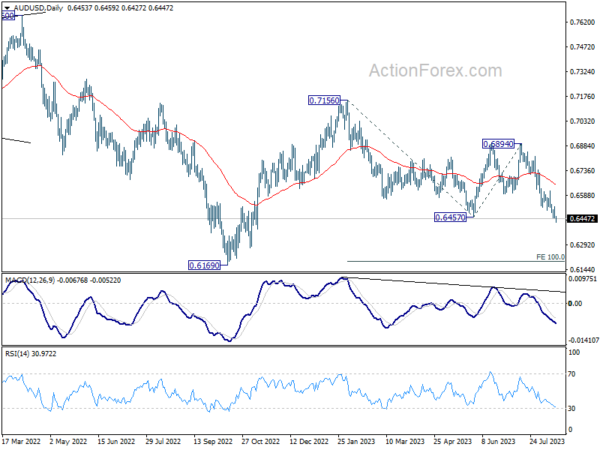Select the FE 100.0 projection line label

coord(550,257)
